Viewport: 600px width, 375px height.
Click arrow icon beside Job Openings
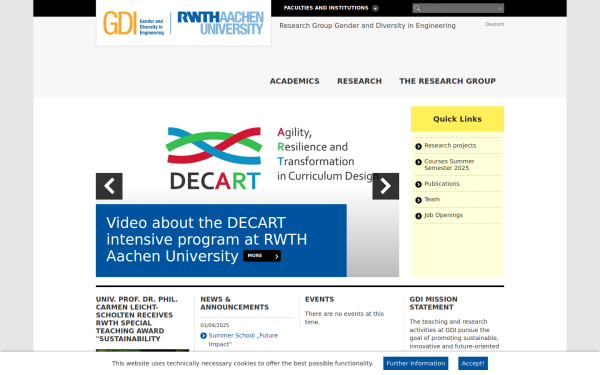pos(418,216)
